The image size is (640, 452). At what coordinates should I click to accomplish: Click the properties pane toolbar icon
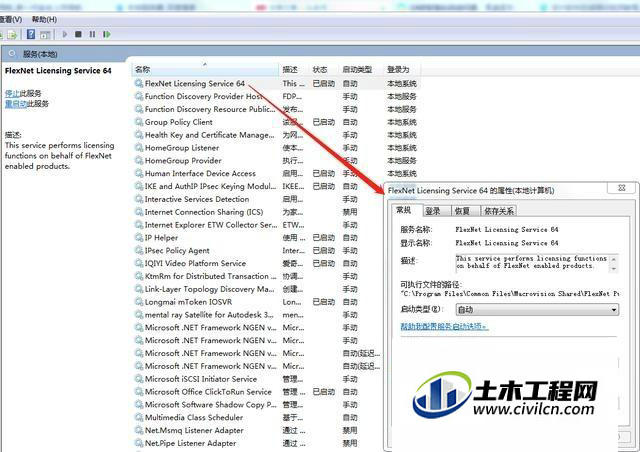tap(45, 35)
